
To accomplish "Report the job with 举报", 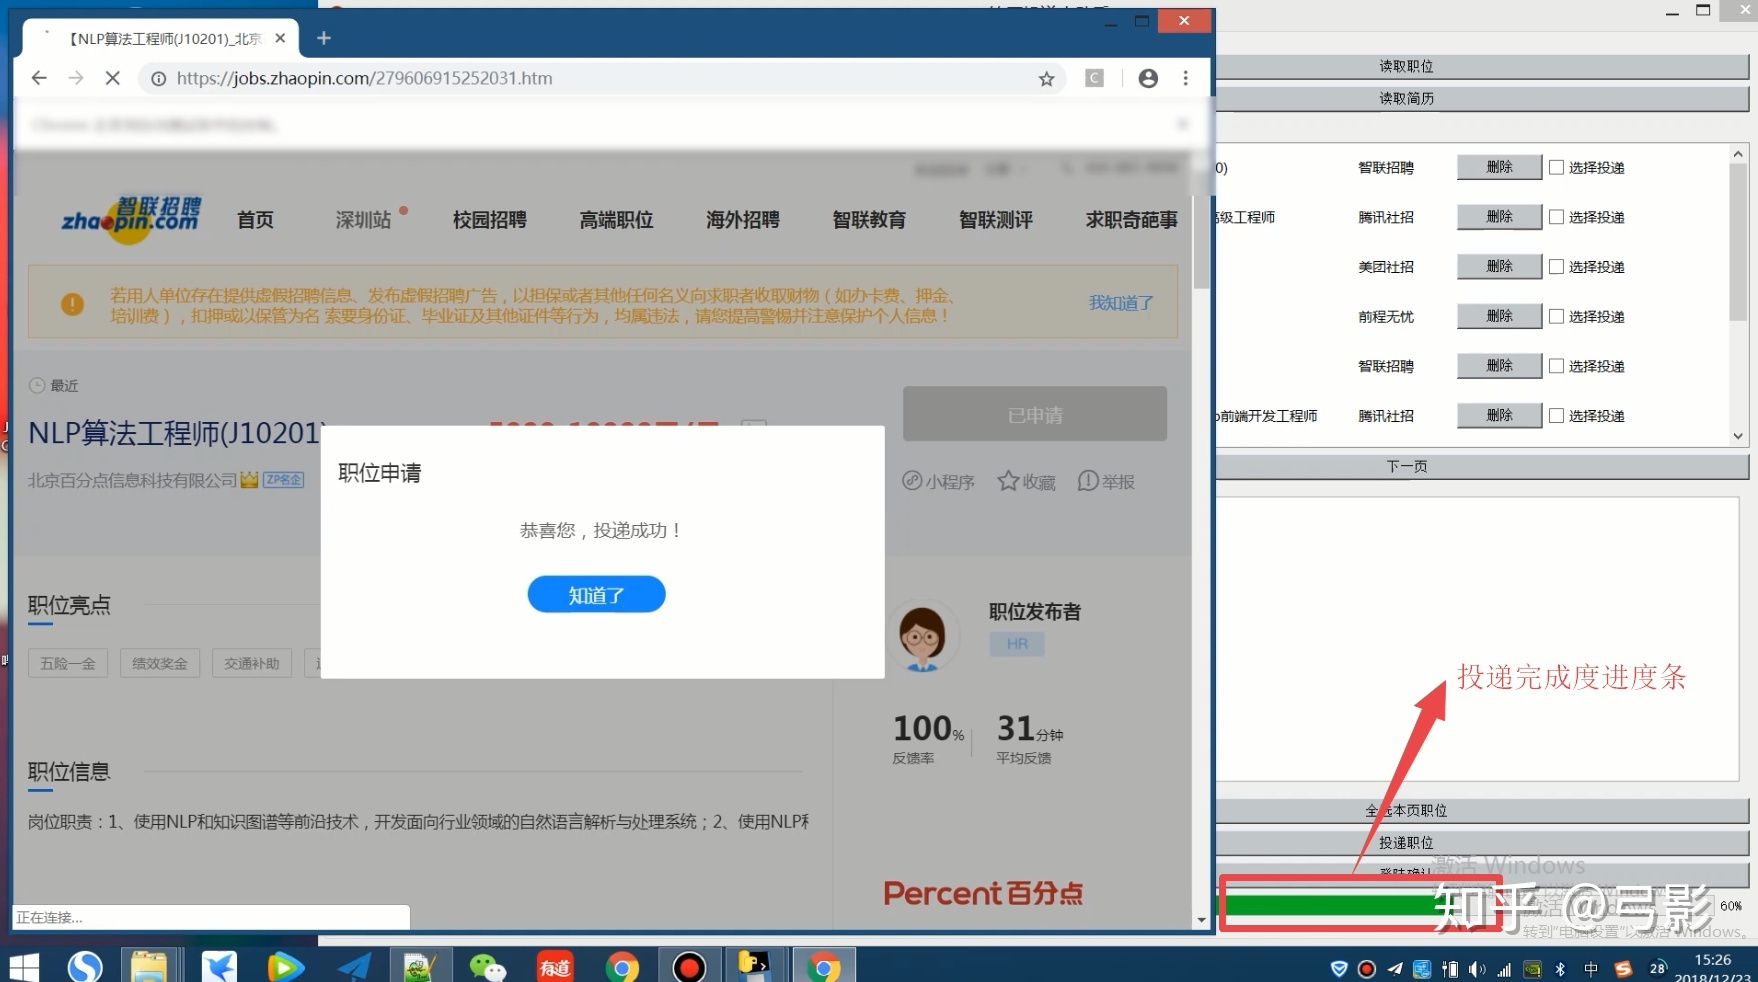I will click(x=1106, y=481).
